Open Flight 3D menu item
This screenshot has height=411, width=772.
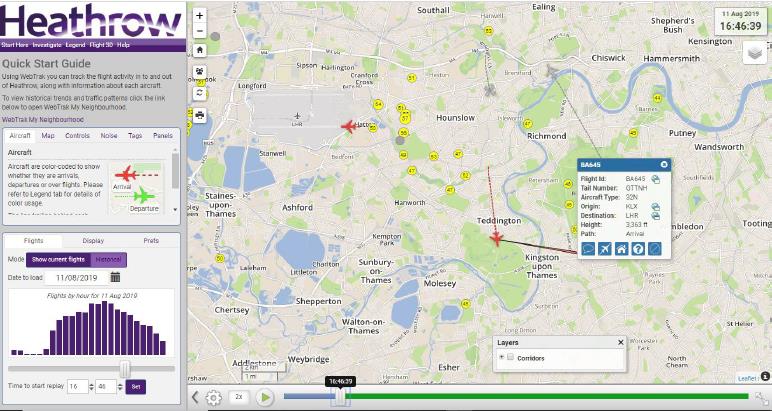pyautogui.click(x=101, y=45)
